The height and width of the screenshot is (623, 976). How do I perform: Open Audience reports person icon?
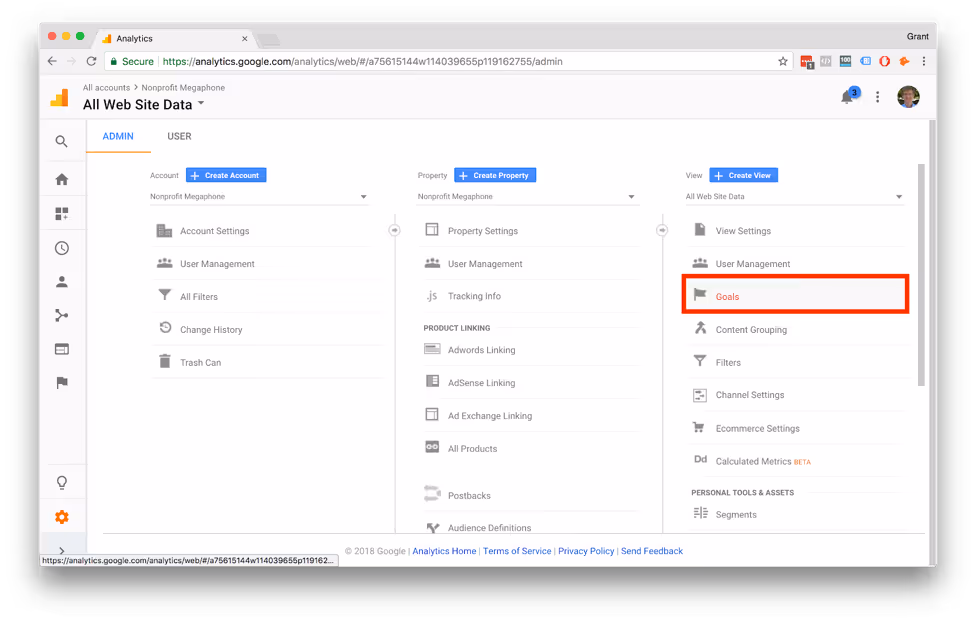click(x=62, y=282)
